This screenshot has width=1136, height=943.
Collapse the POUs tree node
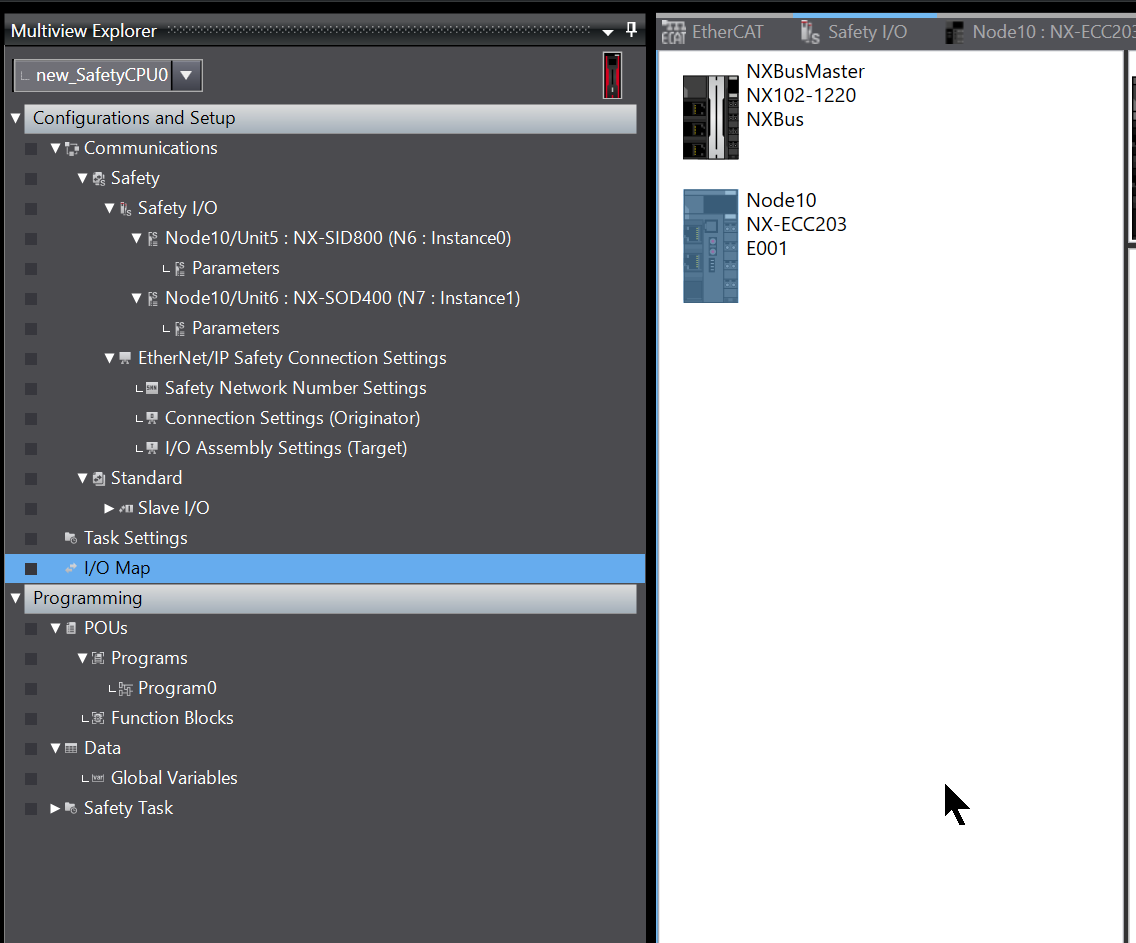pyautogui.click(x=55, y=628)
